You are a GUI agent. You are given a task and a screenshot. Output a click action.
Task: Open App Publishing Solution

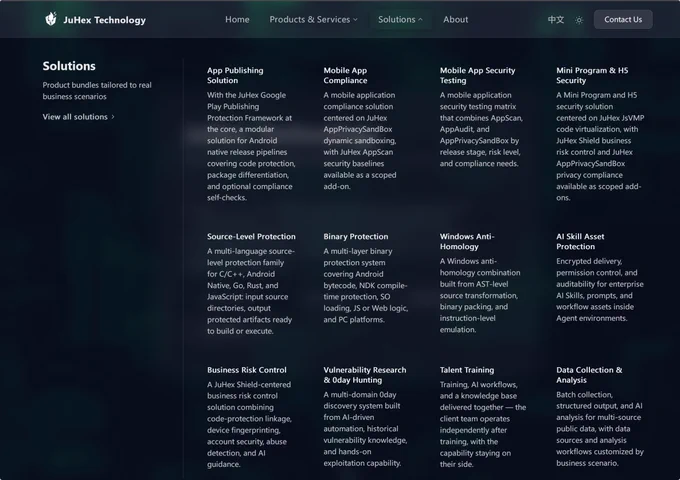tap(235, 75)
